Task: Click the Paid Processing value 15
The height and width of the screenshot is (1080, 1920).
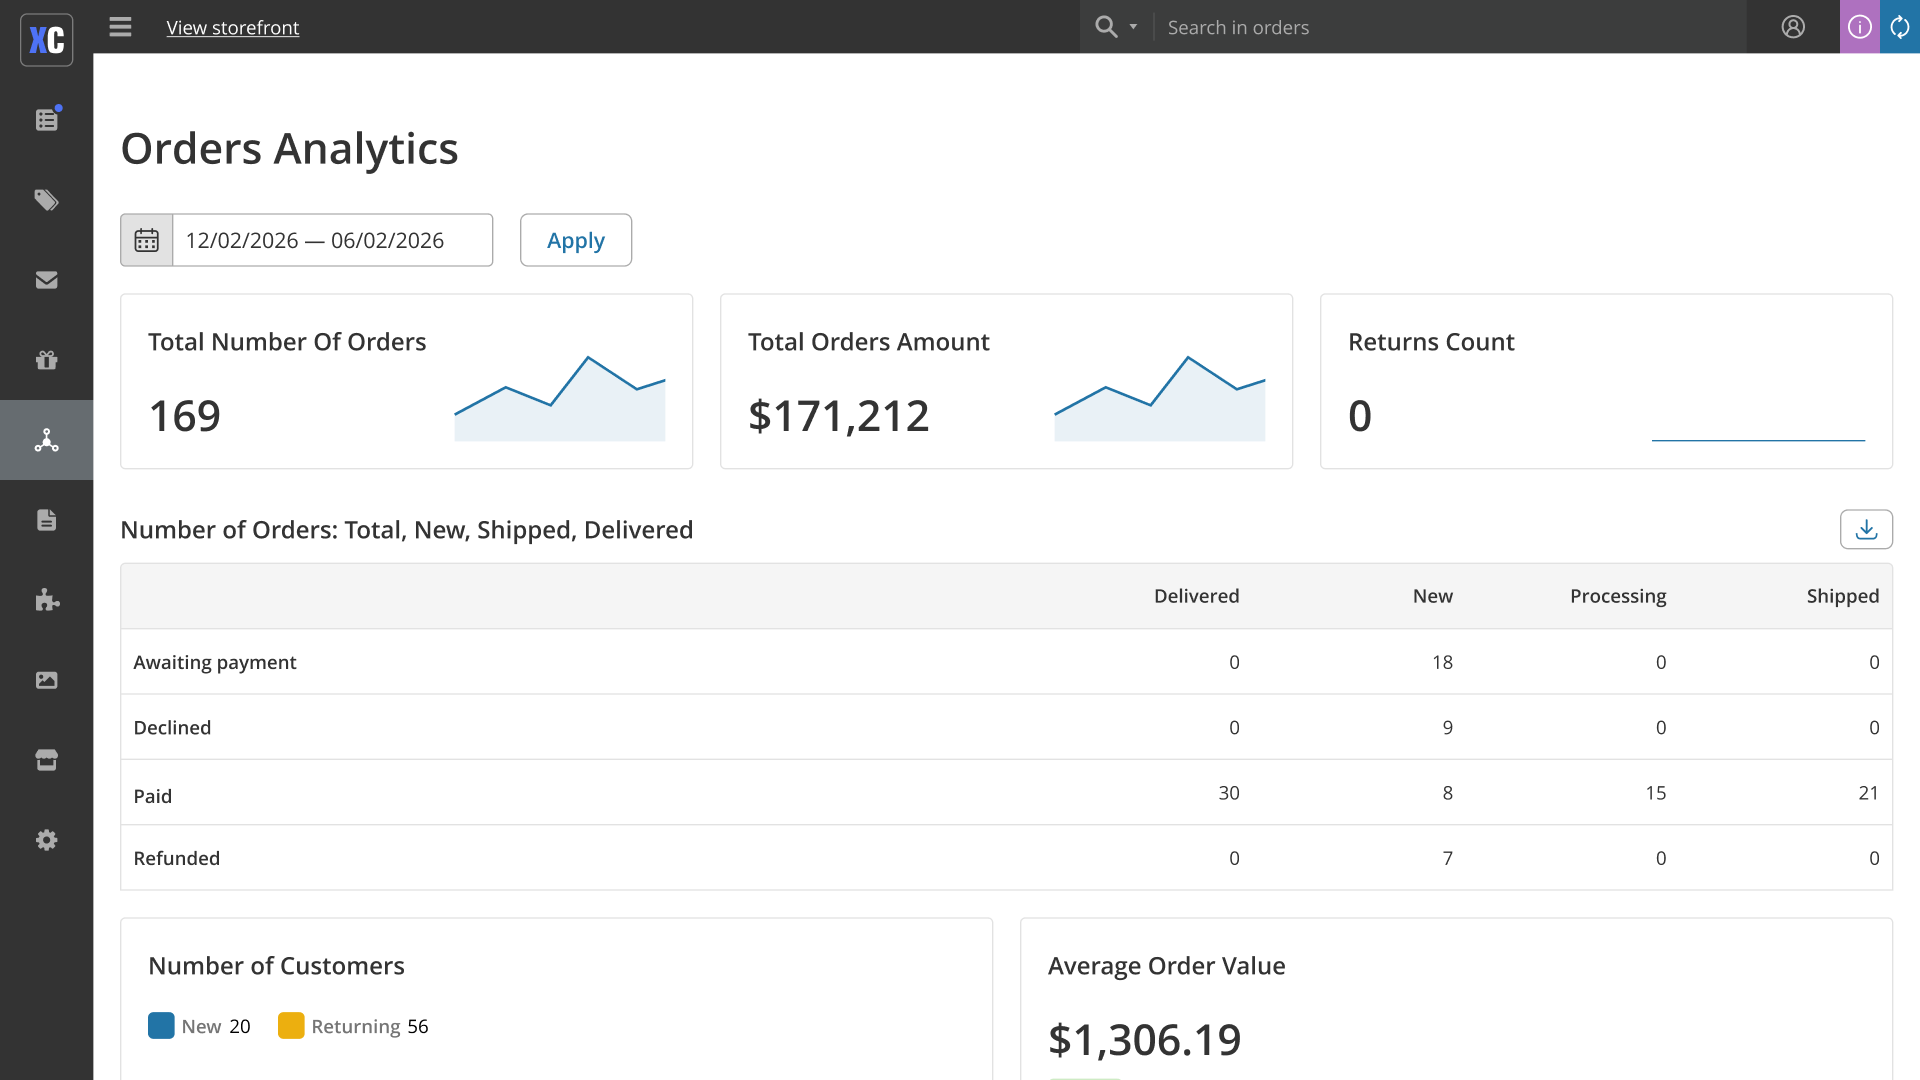Action: 1656,793
